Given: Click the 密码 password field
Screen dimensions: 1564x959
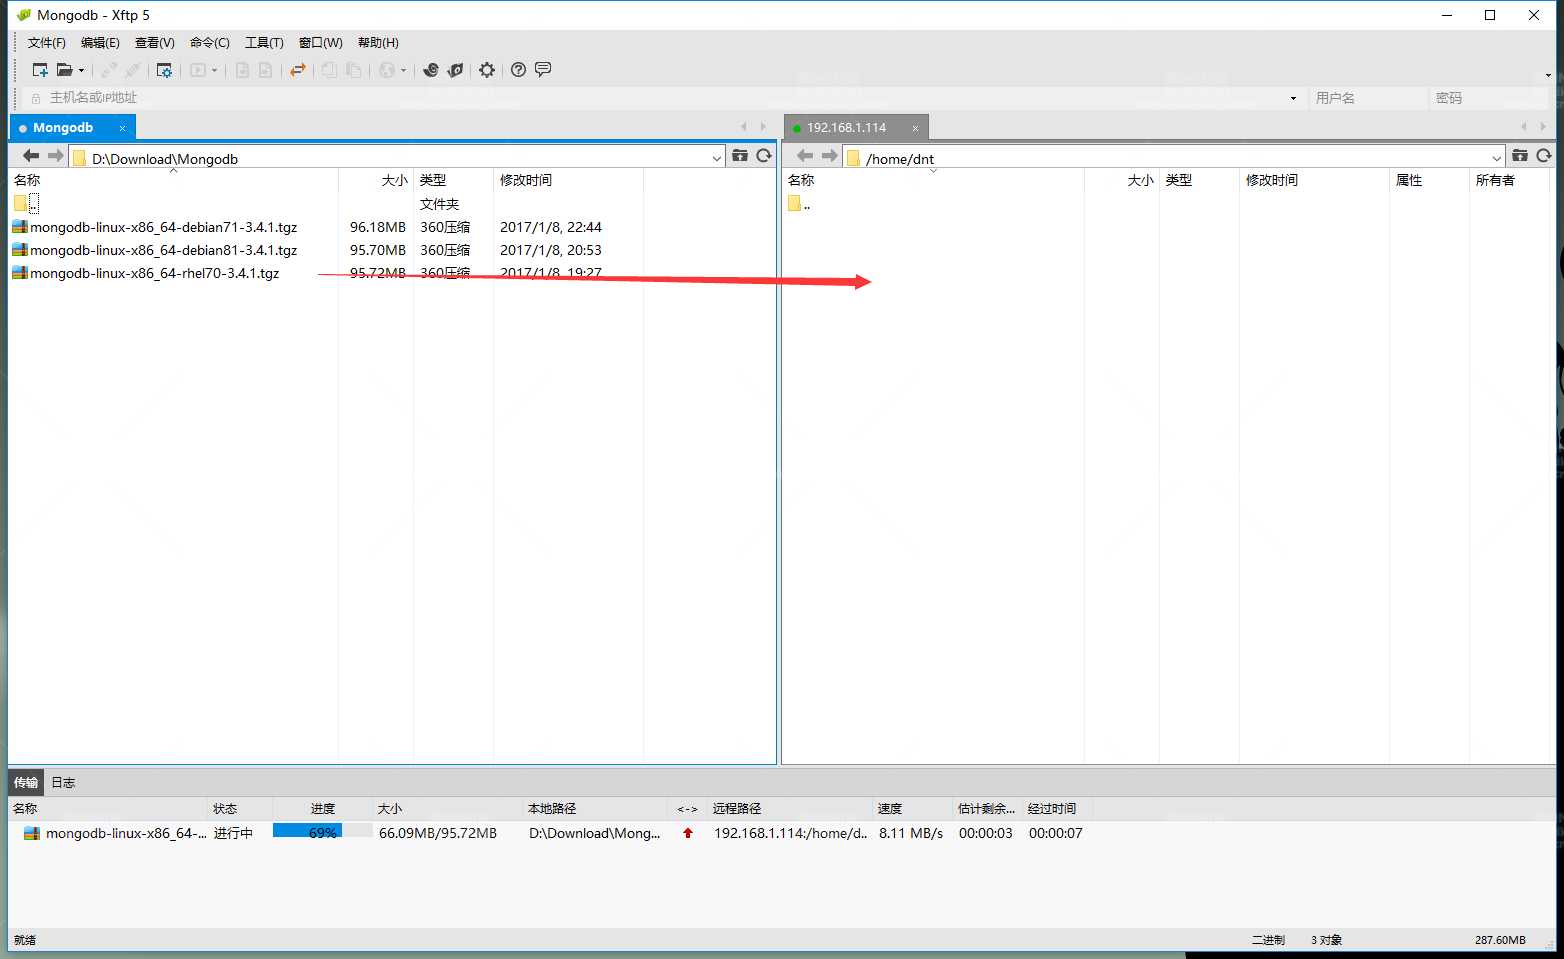Looking at the screenshot, I should (1488, 98).
